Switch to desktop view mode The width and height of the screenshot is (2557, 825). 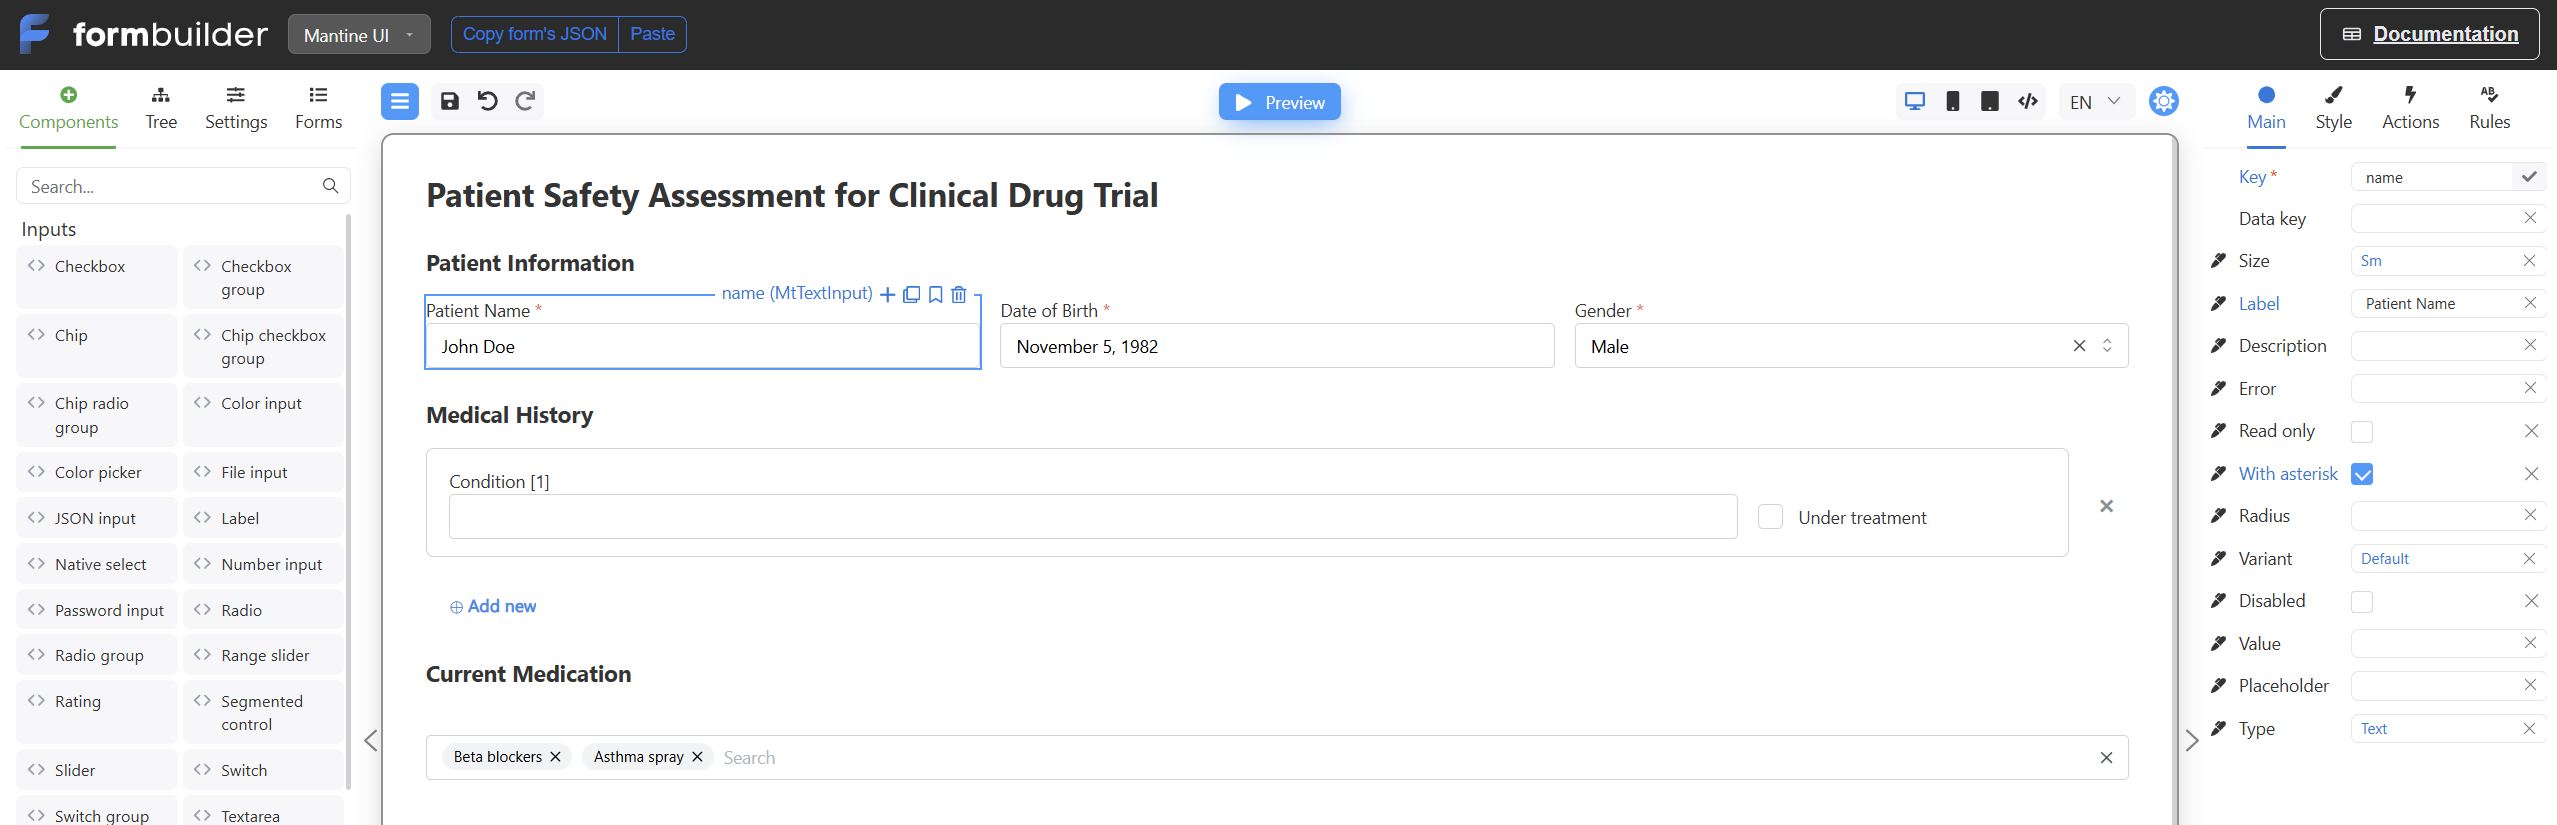1915,101
